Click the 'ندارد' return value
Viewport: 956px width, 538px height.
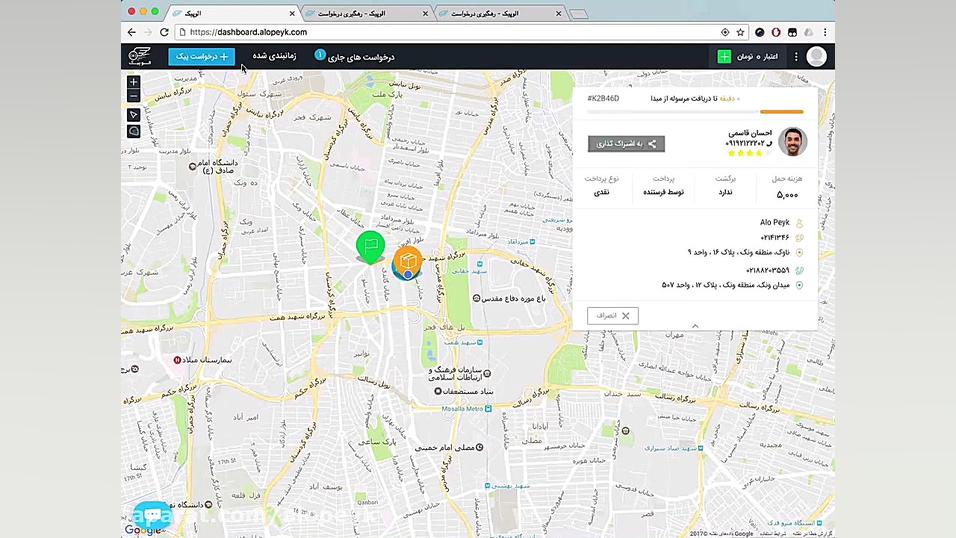725,192
